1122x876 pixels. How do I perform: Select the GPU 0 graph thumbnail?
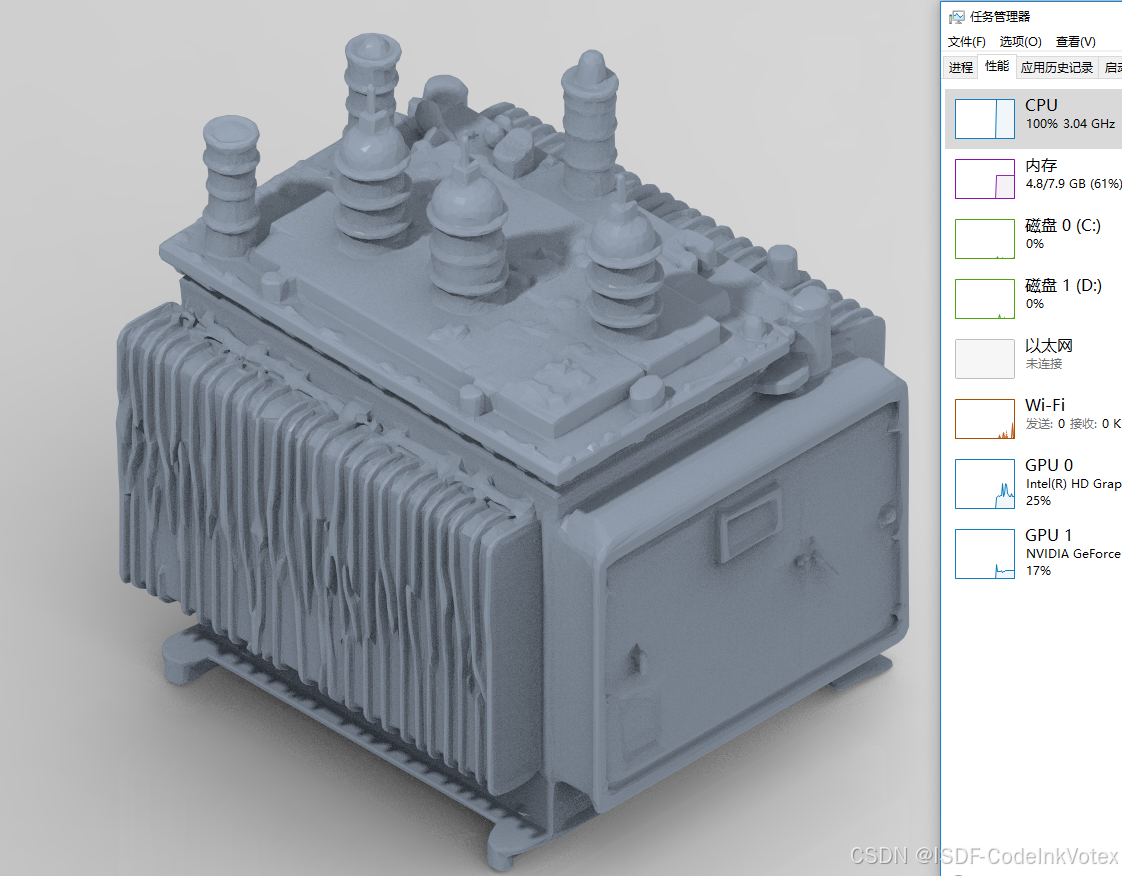(x=985, y=484)
